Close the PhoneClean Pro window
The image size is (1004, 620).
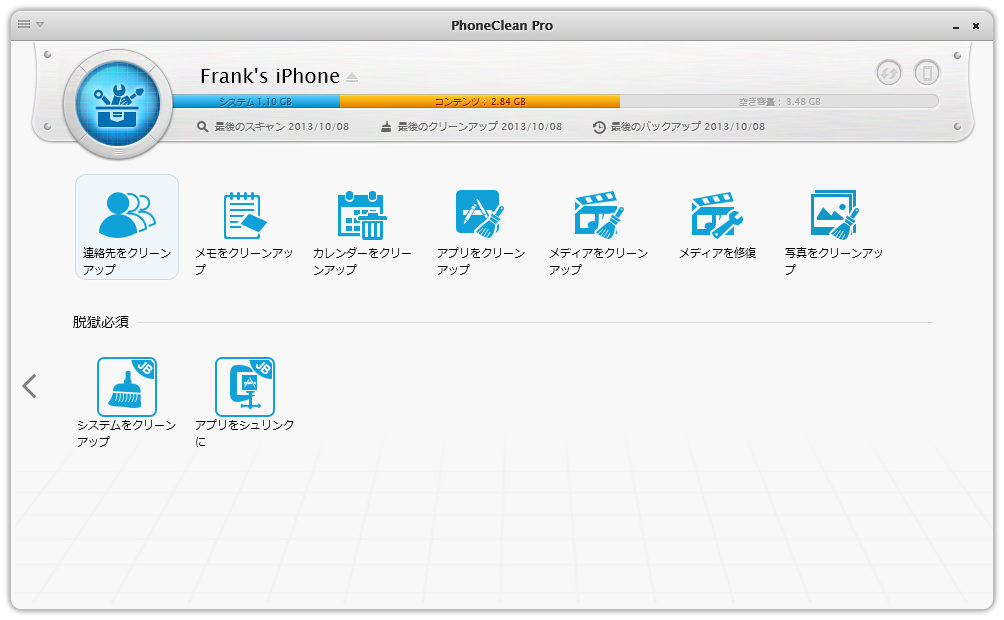click(x=976, y=26)
